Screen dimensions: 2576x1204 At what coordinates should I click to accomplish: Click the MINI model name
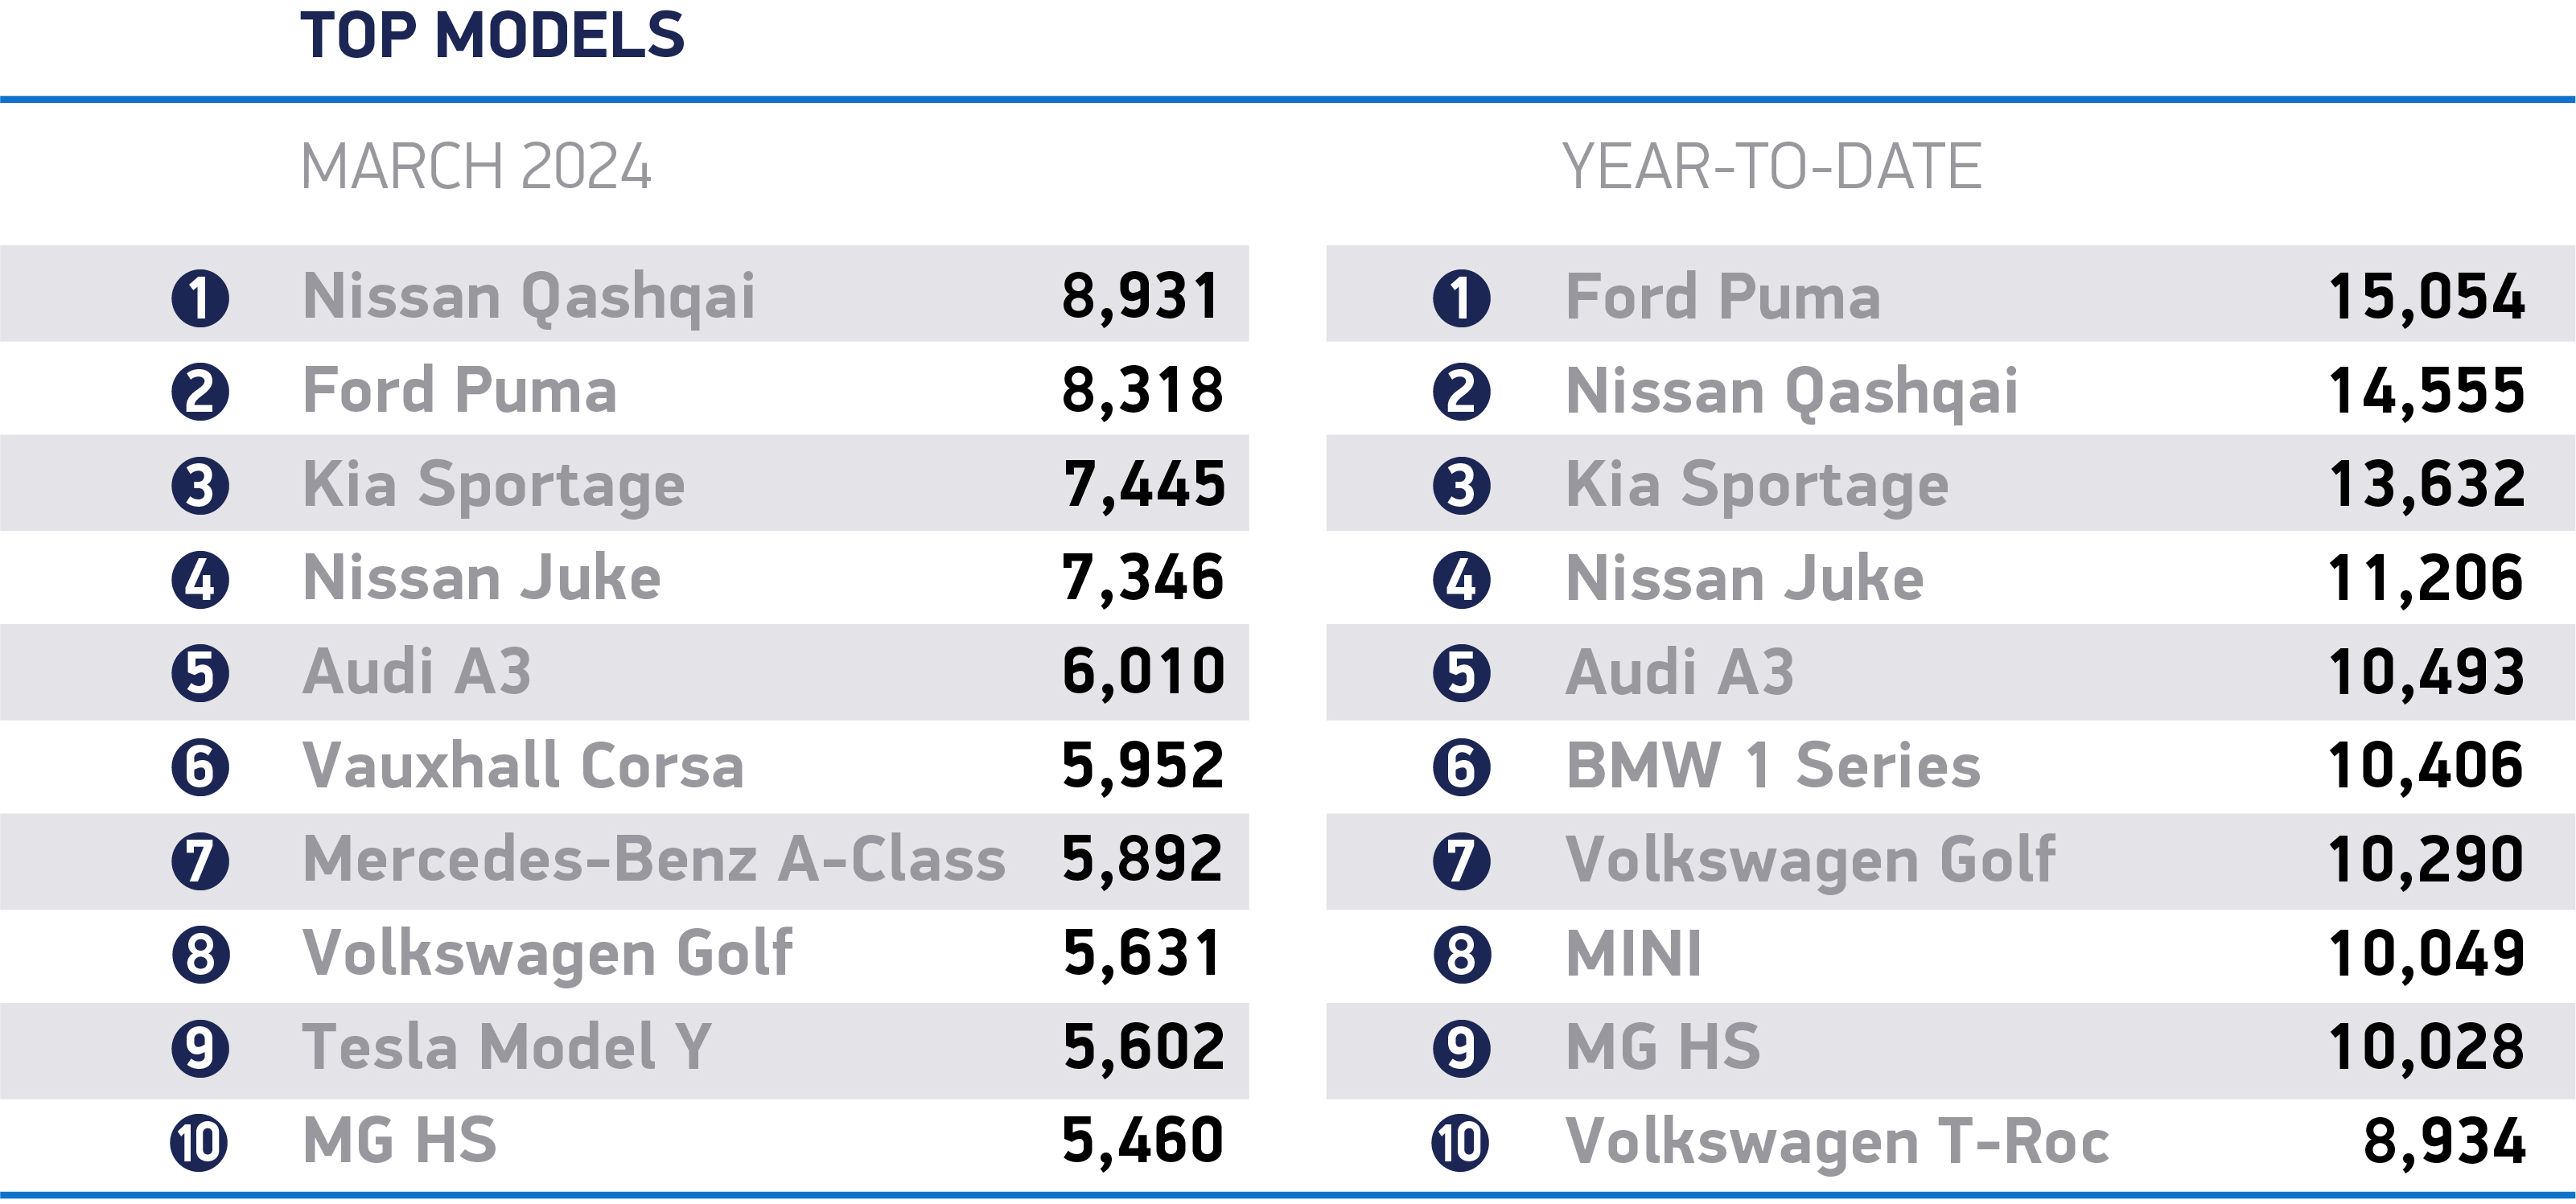click(1633, 954)
